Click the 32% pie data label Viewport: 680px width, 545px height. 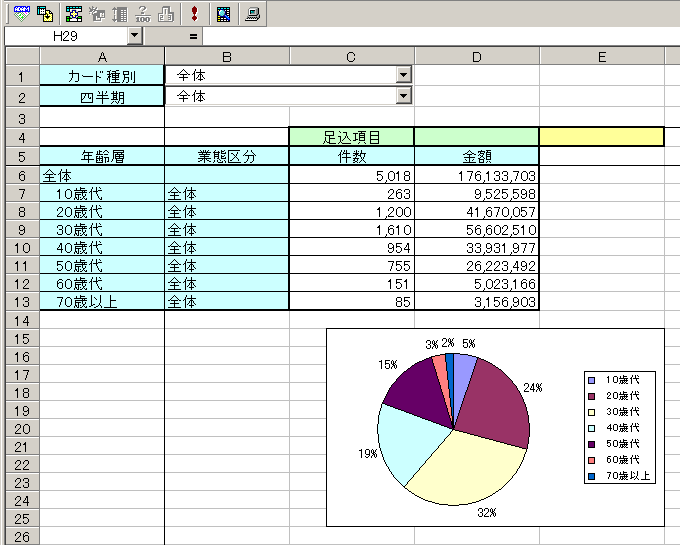tap(487, 513)
